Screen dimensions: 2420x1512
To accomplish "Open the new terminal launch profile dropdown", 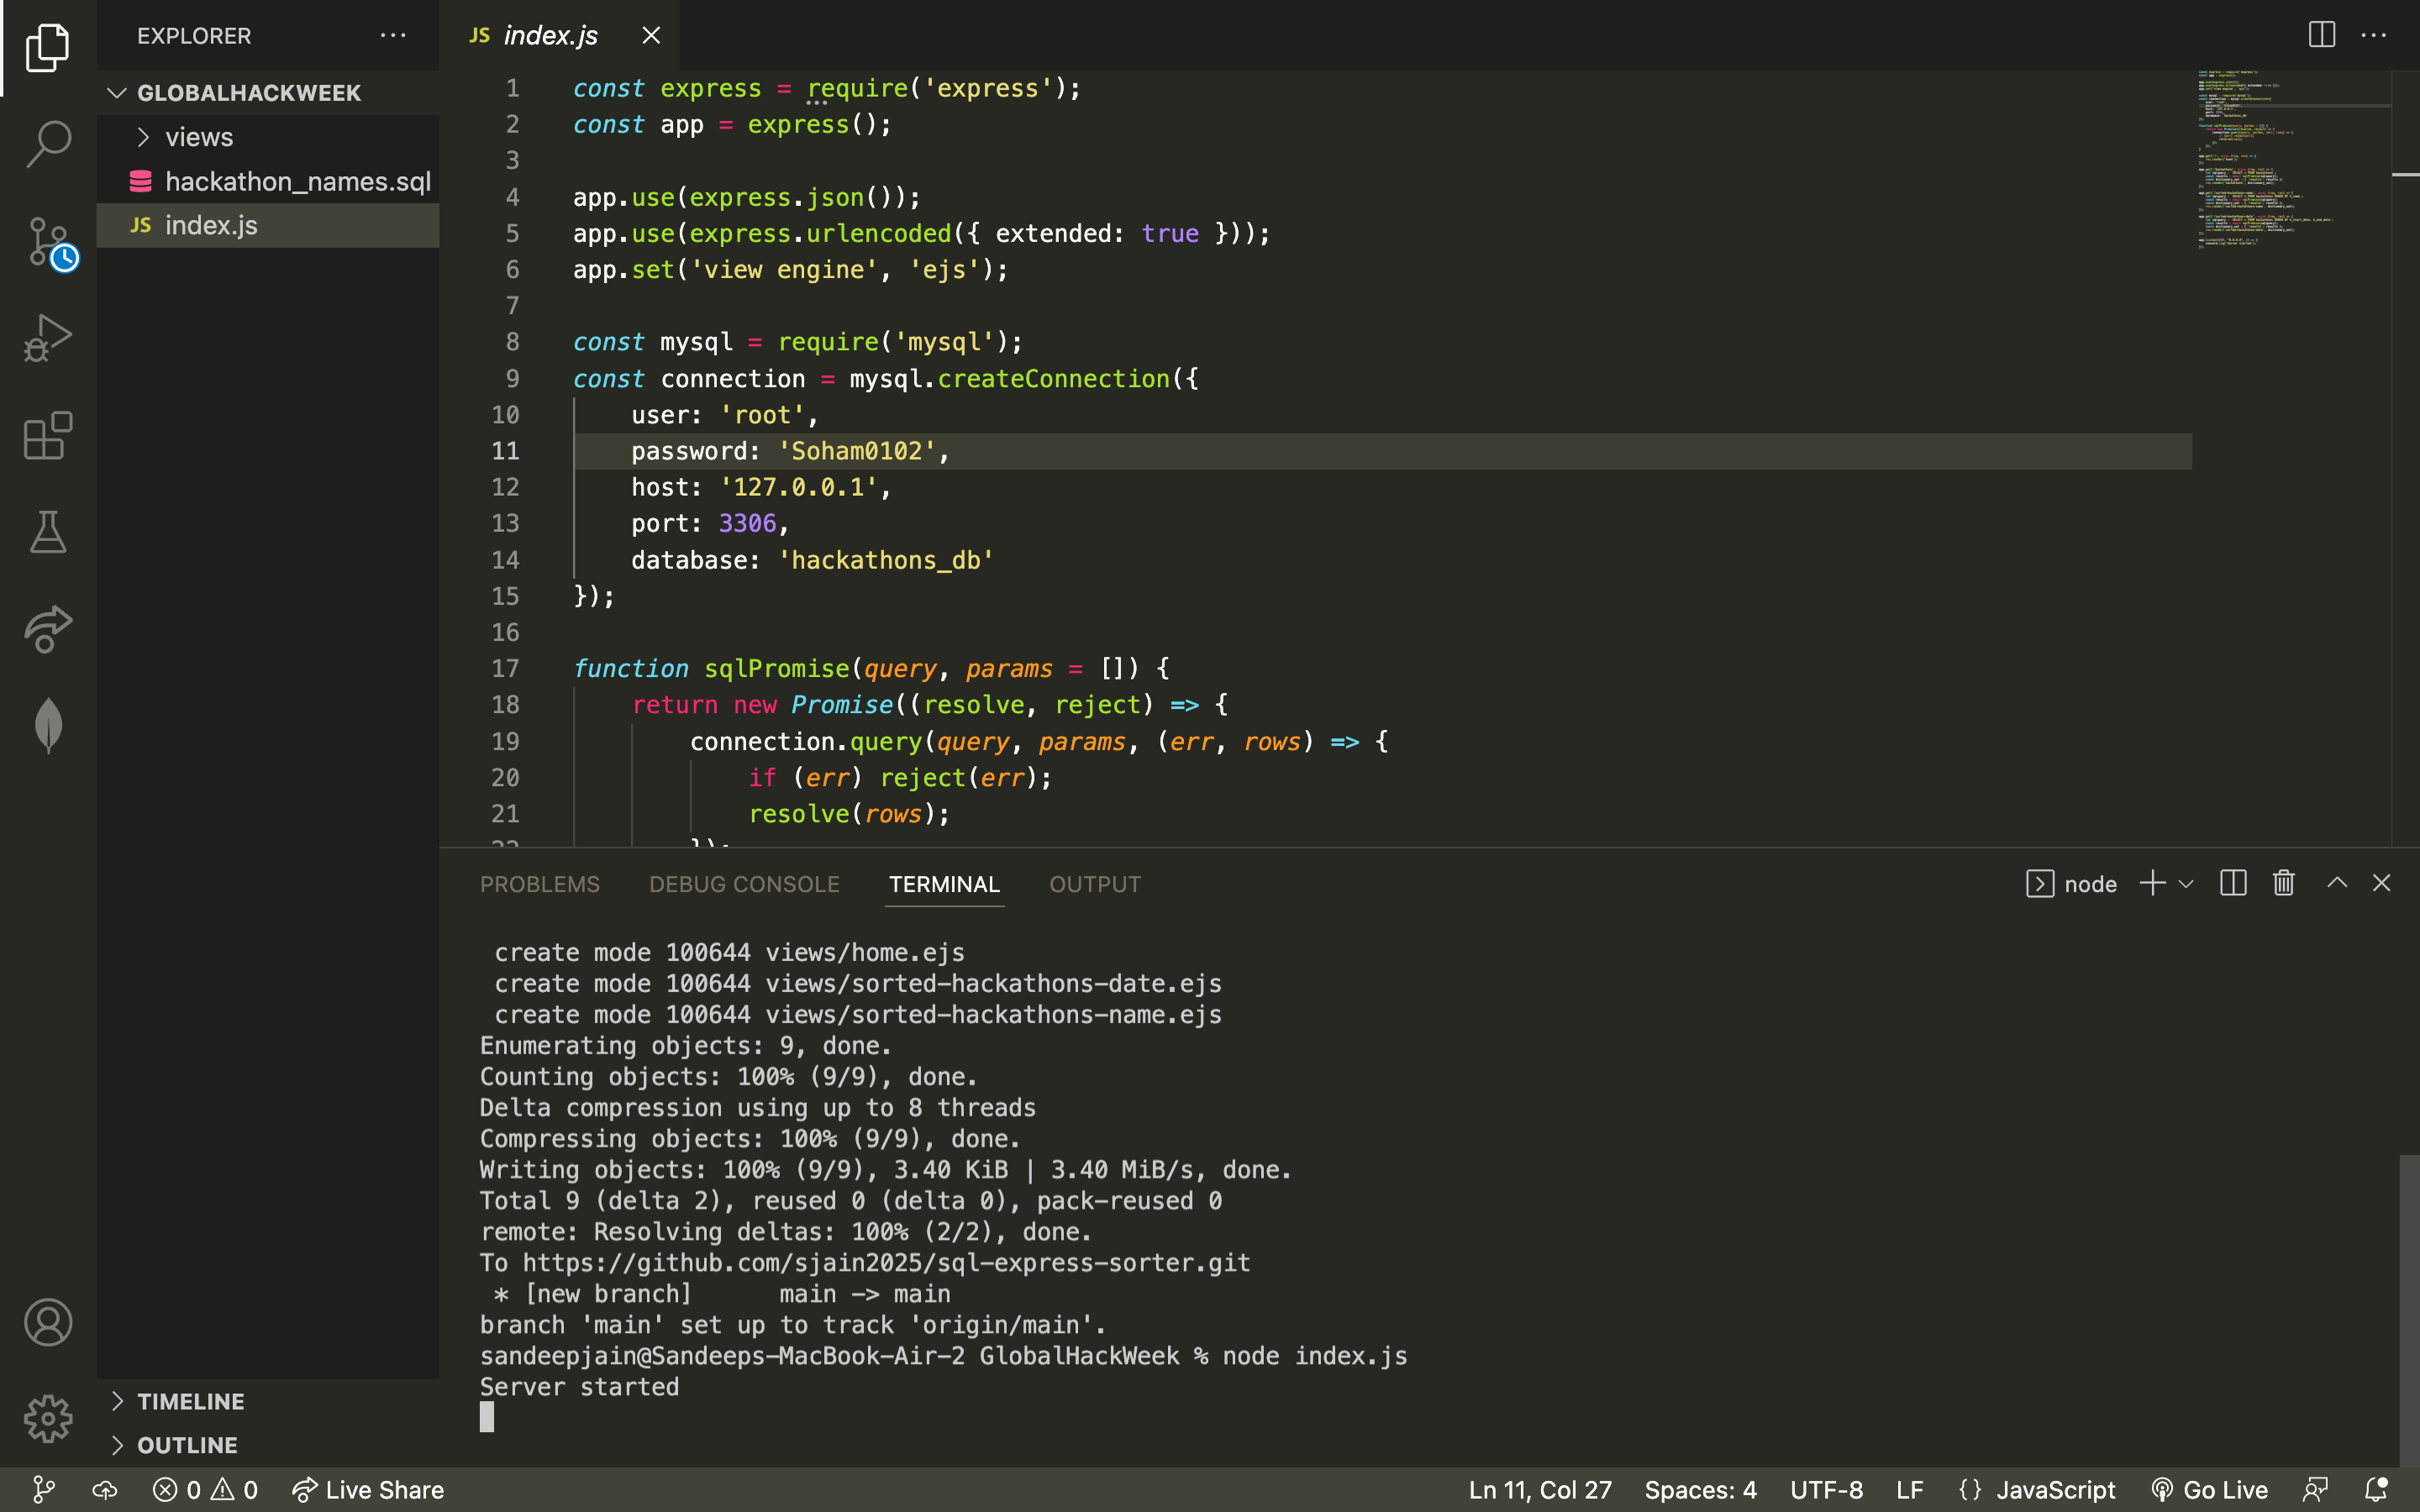I will pos(2186,884).
